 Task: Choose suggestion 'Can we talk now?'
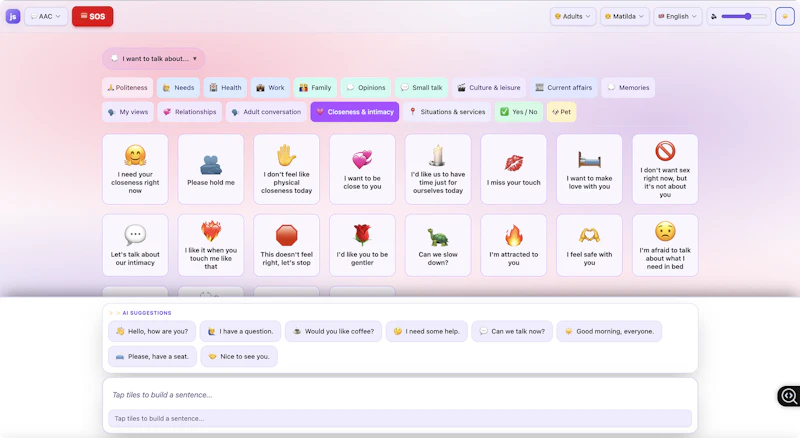512,331
